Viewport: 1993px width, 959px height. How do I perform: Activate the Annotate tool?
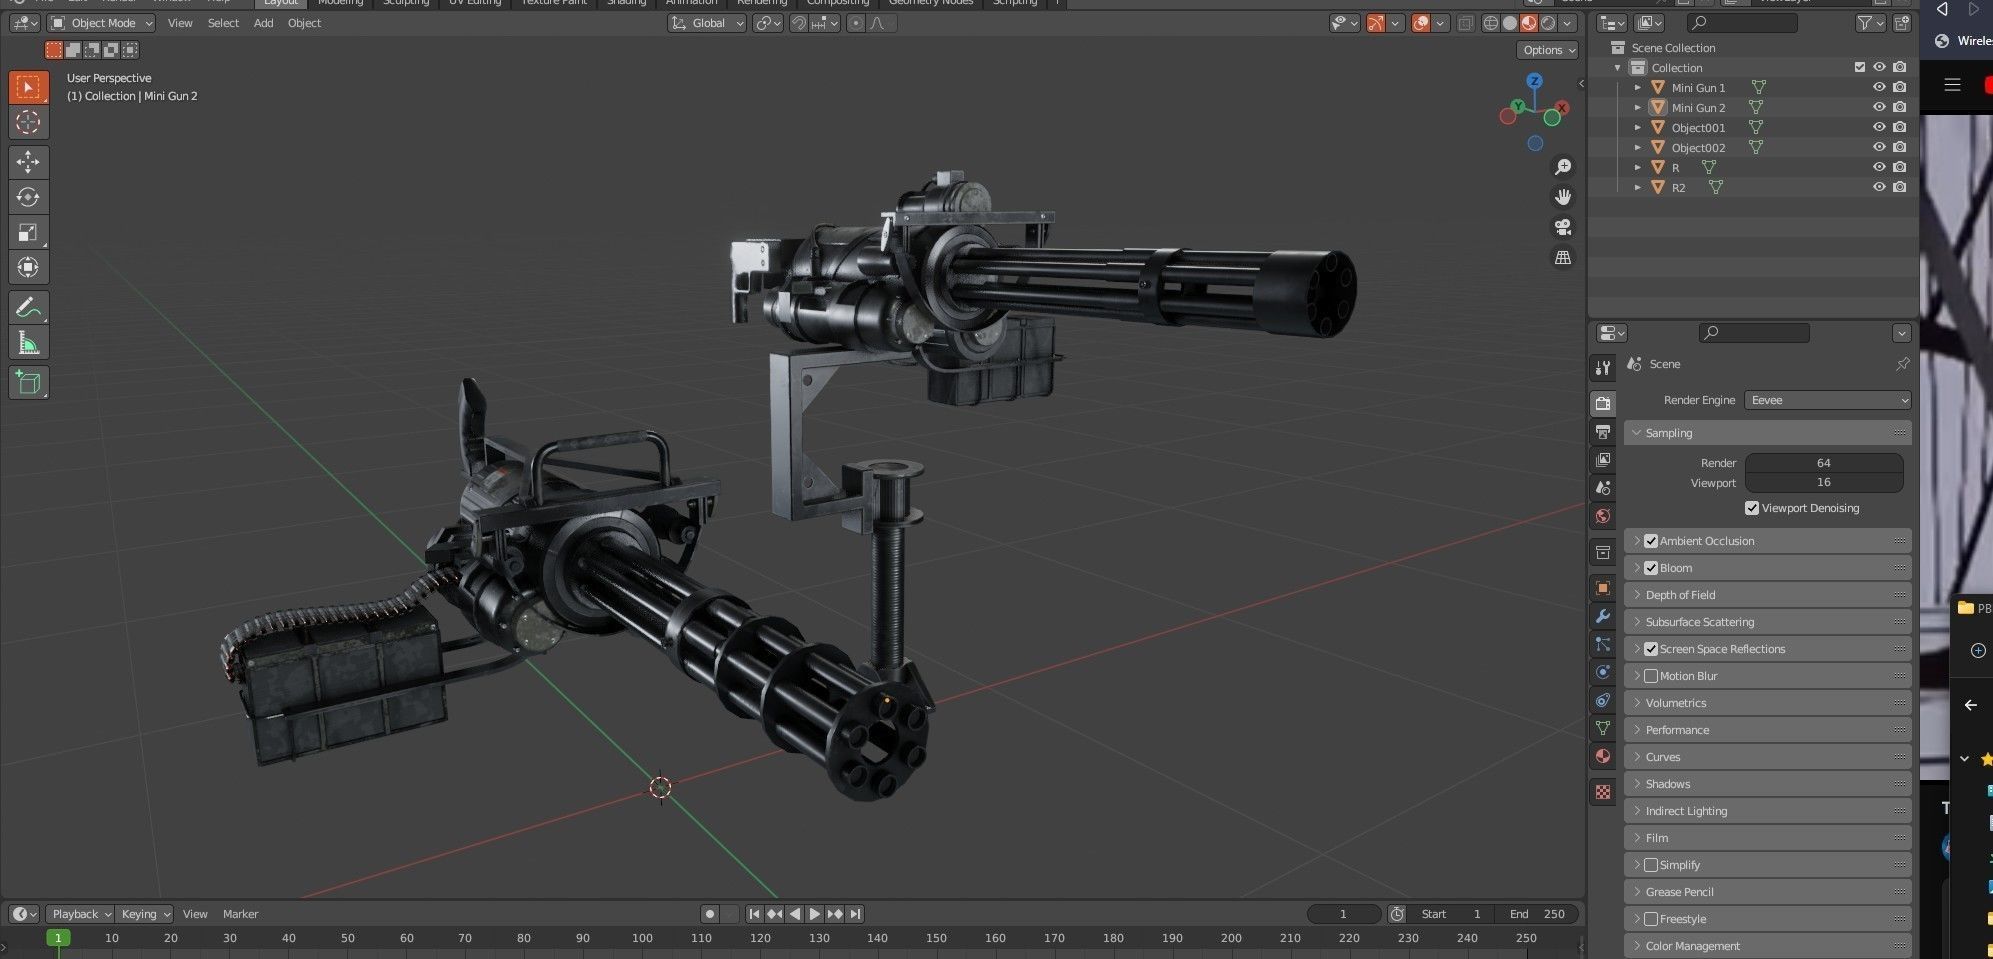[29, 306]
